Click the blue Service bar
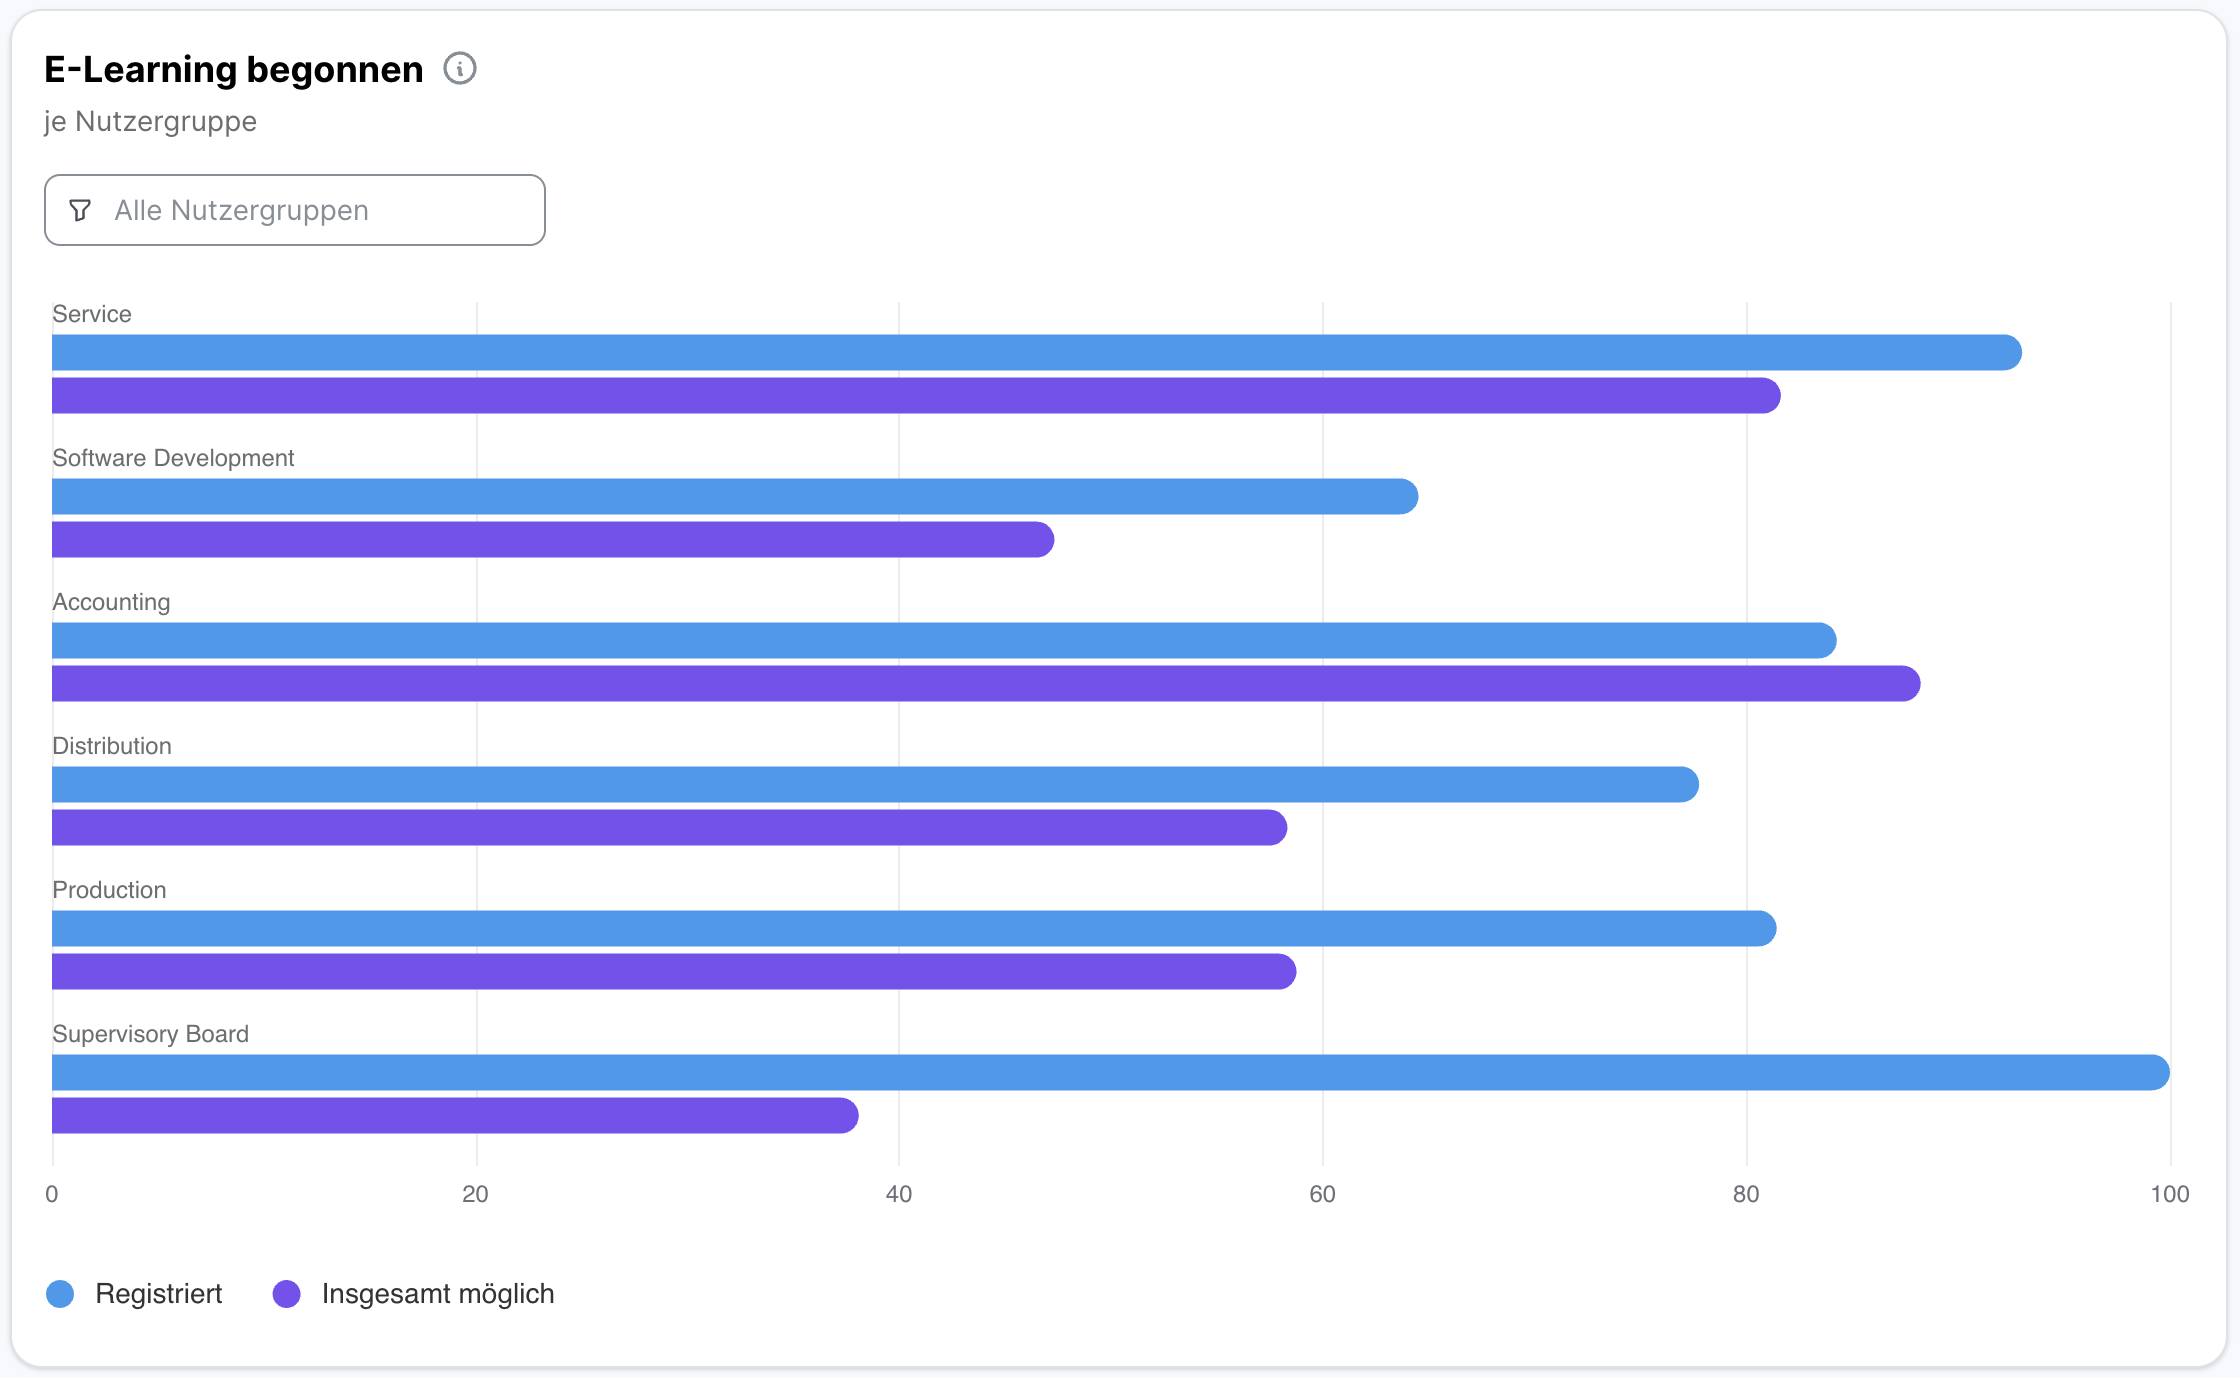The height and width of the screenshot is (1378, 2240). point(1036,353)
